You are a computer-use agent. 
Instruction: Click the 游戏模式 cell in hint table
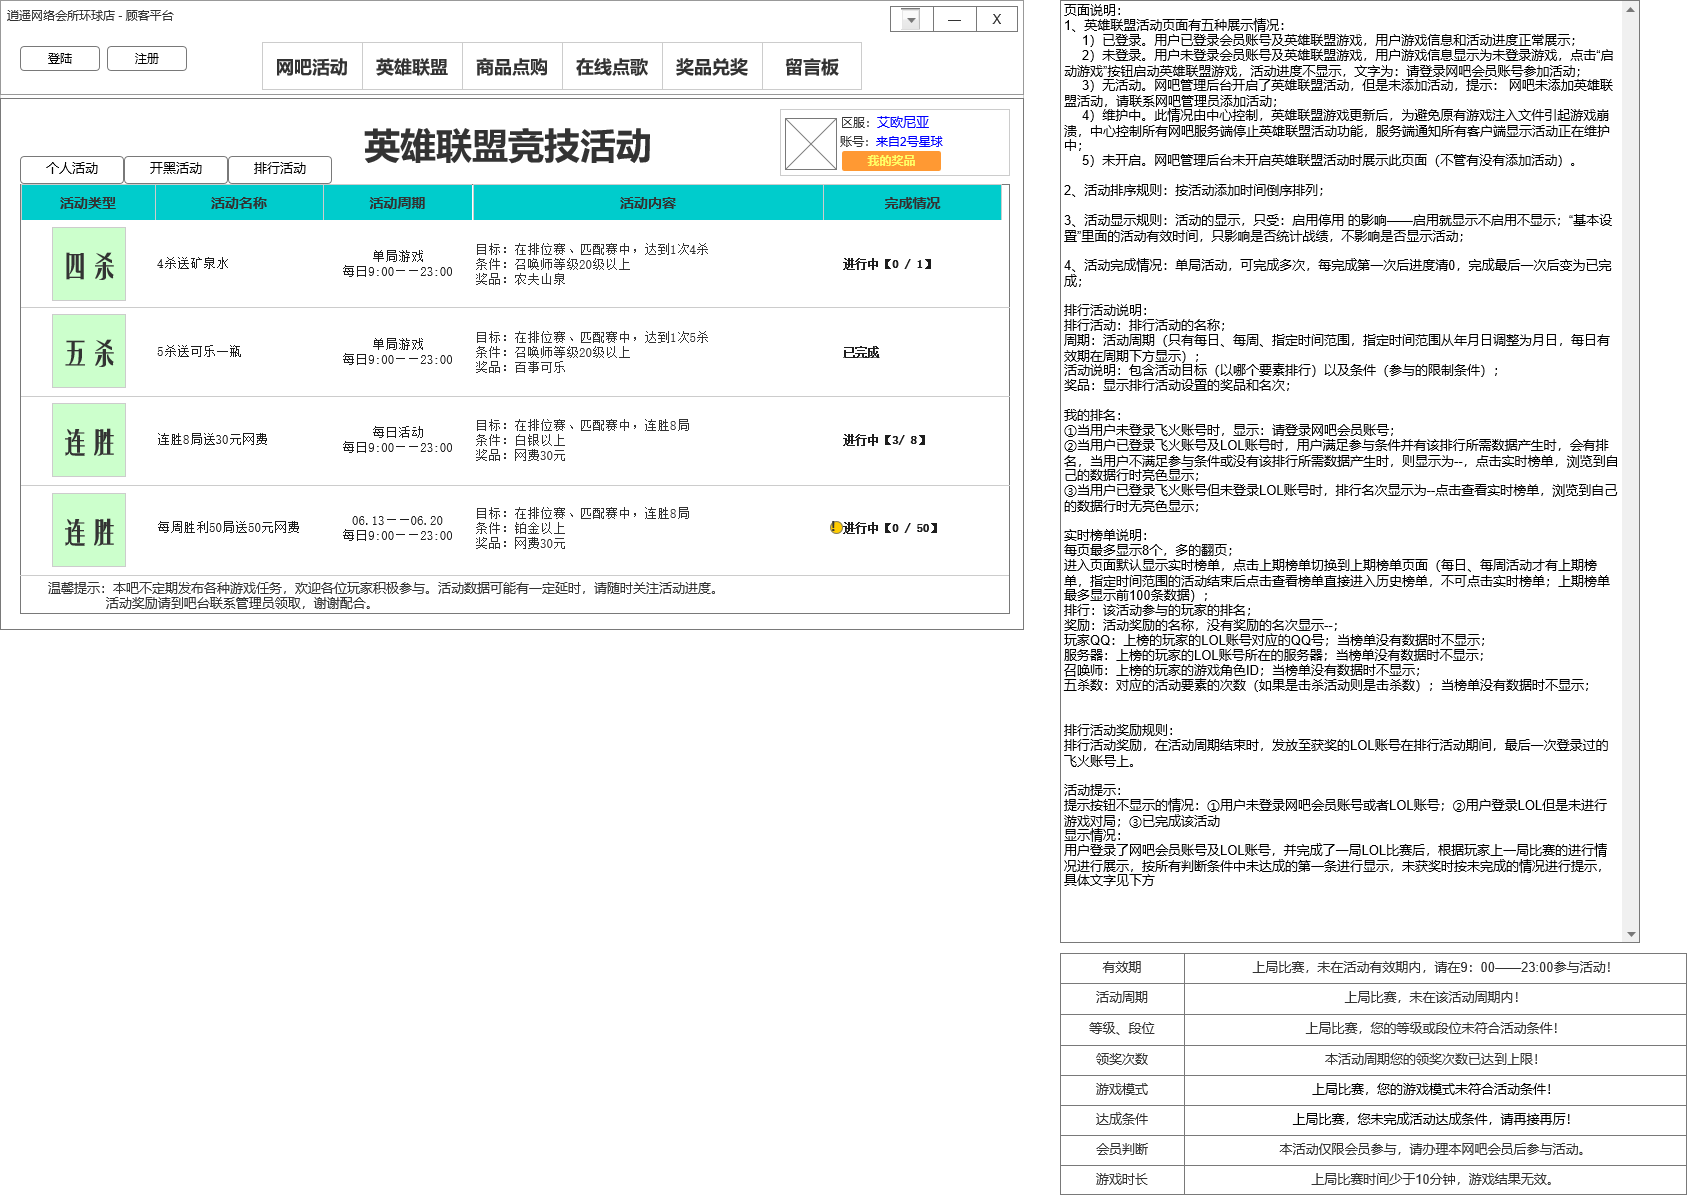(x=1122, y=1090)
